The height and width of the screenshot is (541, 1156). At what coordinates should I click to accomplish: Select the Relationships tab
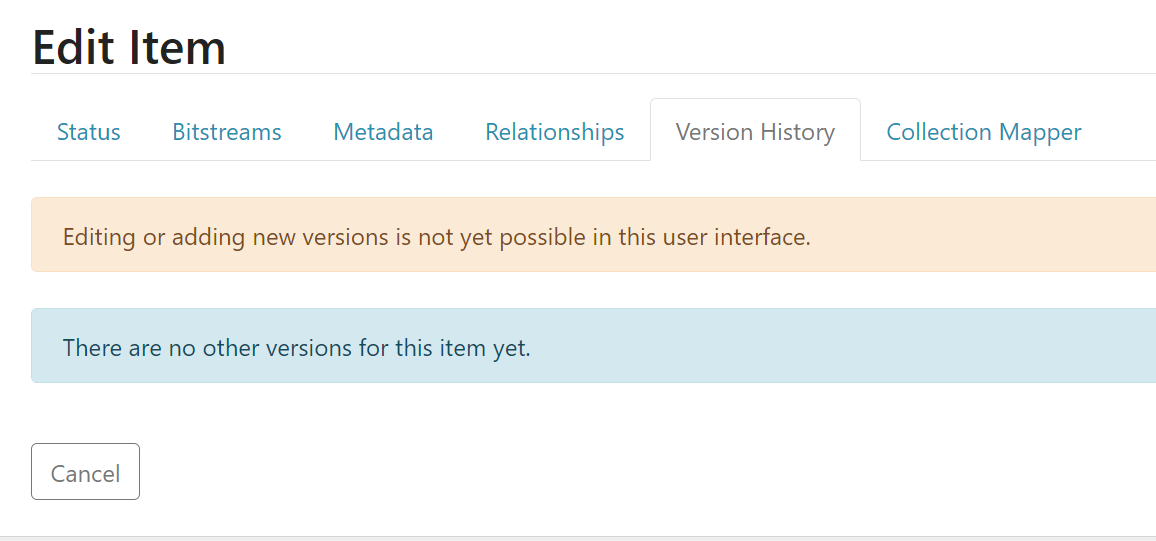pos(555,132)
